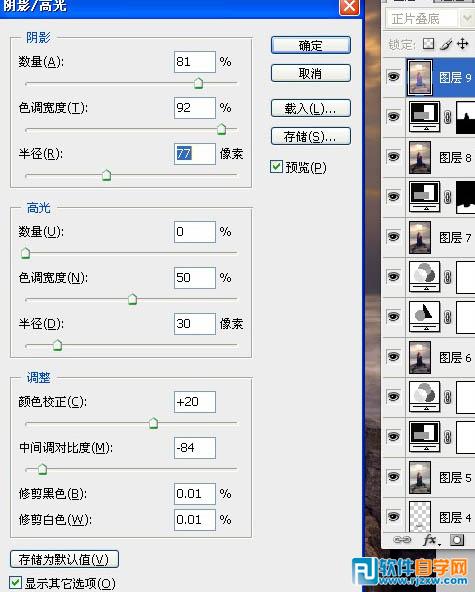Hide 图层 5 via its eye icon

pos(393,476)
